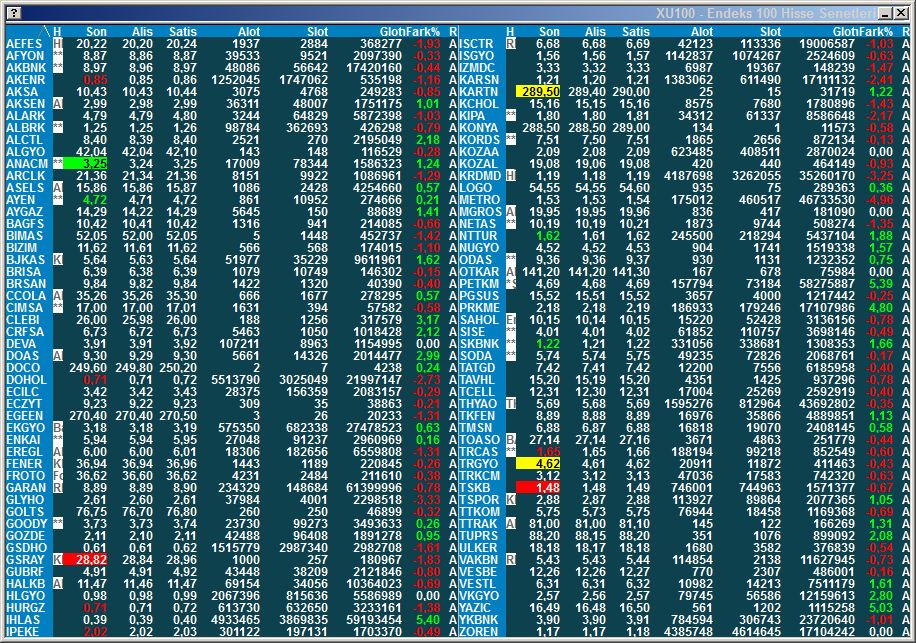Select the AEFES ticker row
916x643 pixels.
(232, 44)
